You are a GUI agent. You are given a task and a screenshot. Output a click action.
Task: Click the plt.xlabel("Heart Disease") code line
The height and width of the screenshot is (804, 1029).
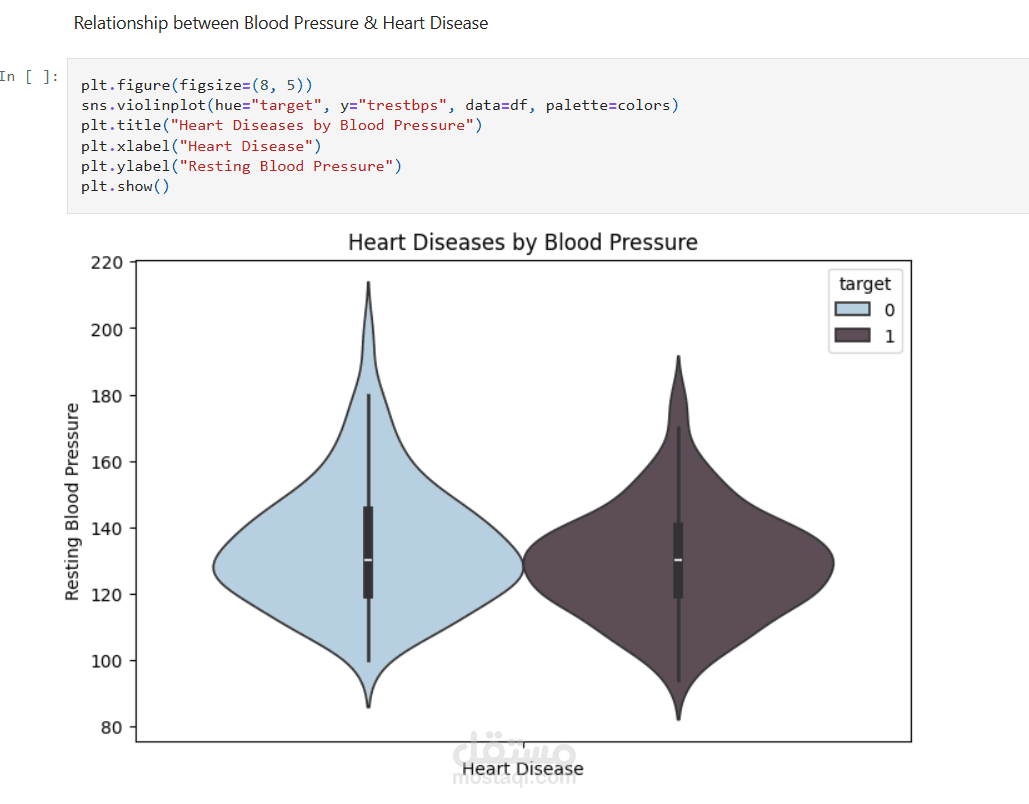[x=201, y=146]
